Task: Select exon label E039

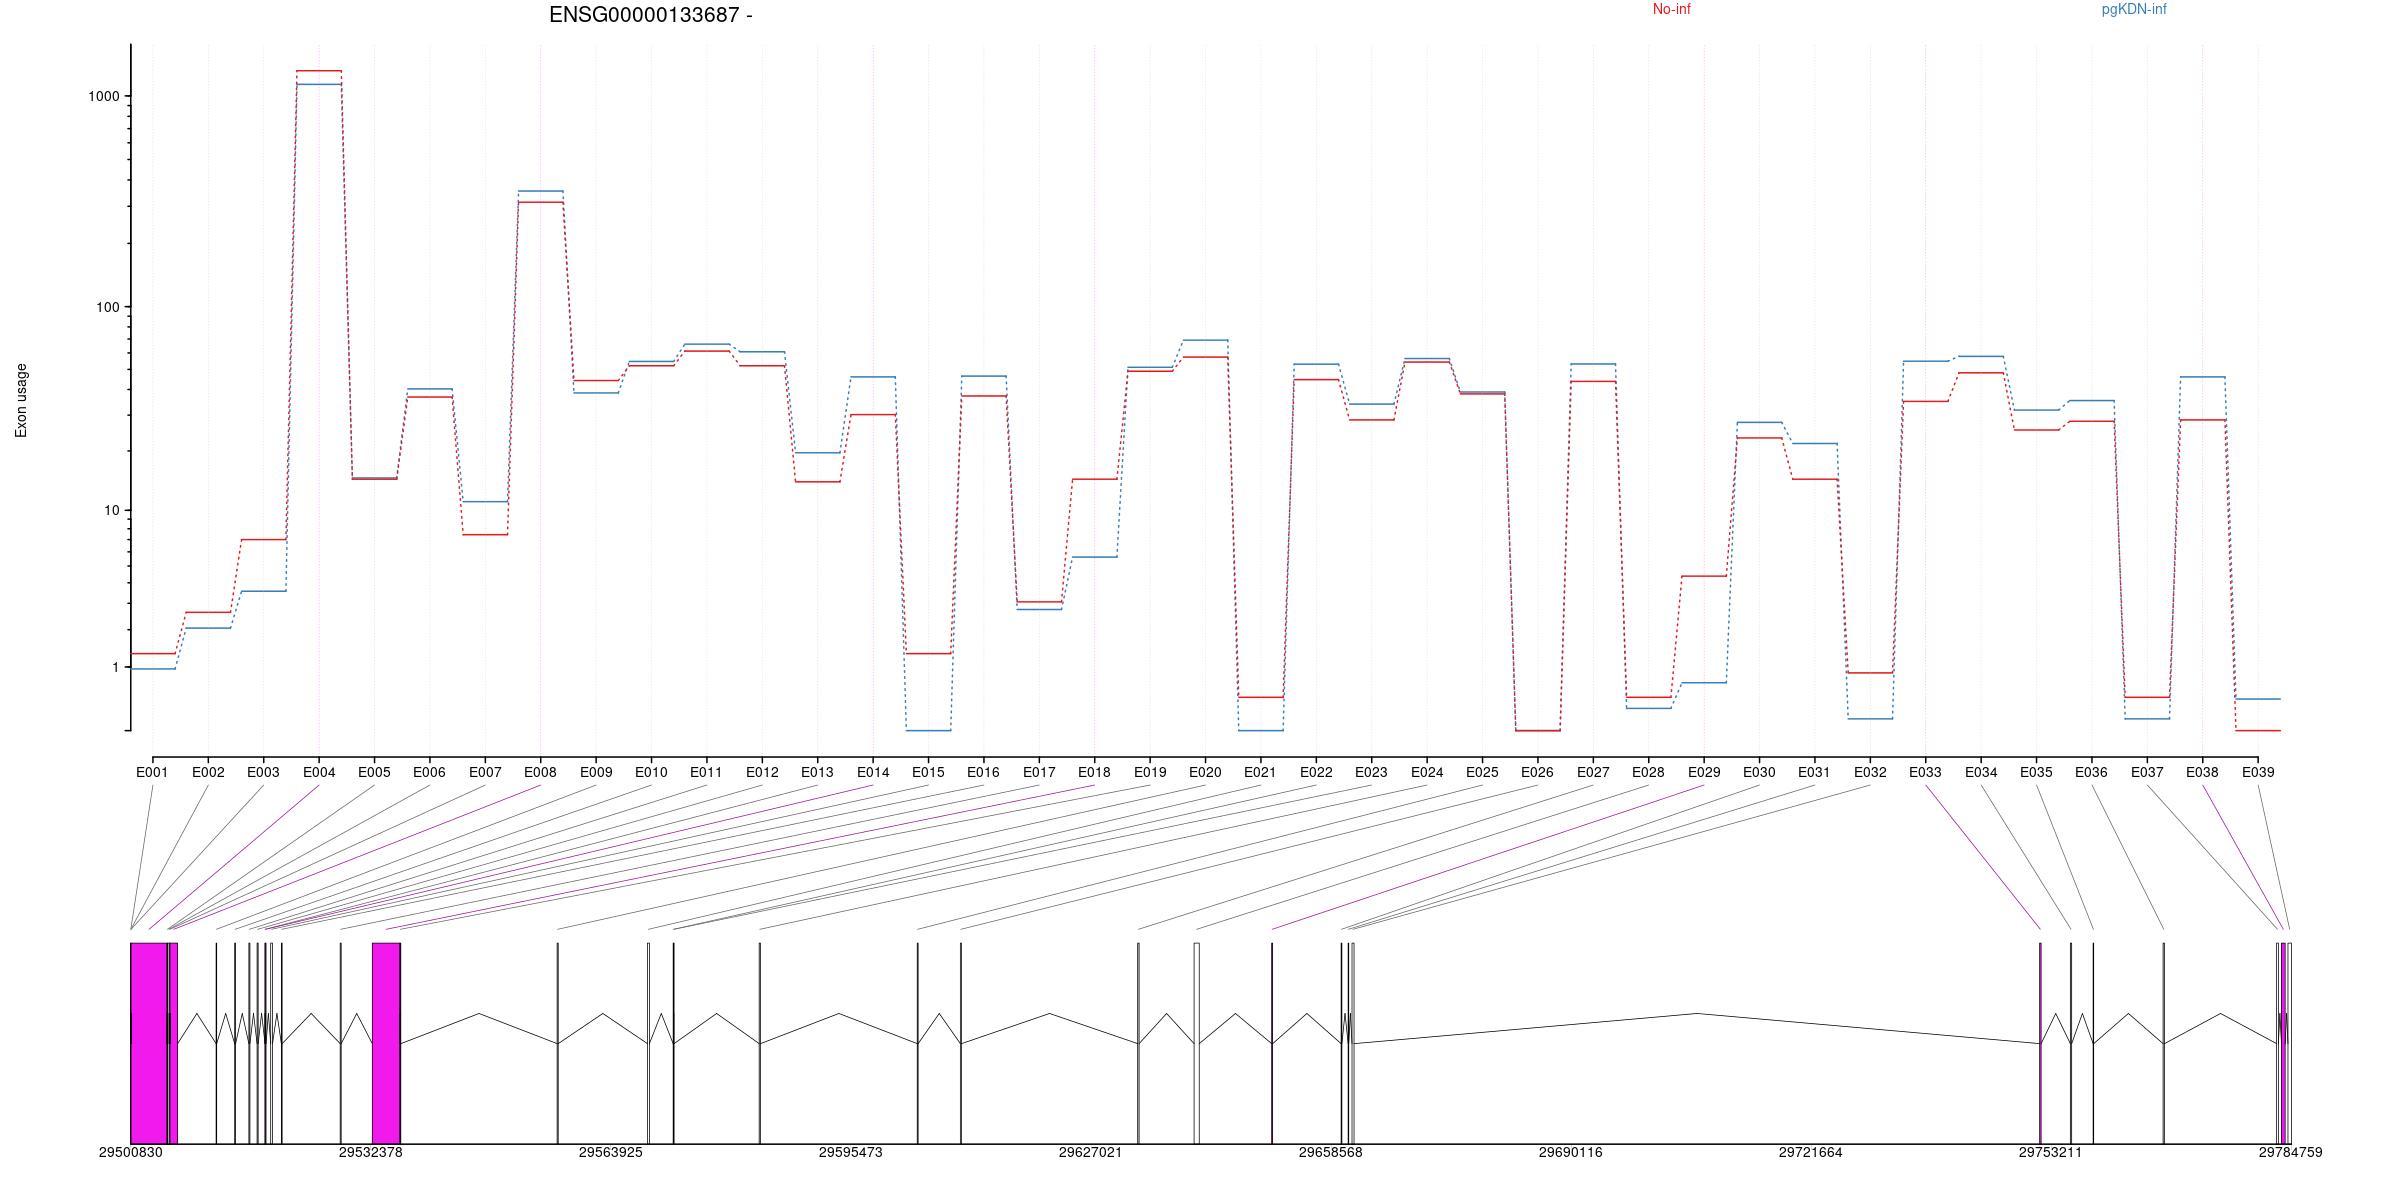Action: [2258, 772]
